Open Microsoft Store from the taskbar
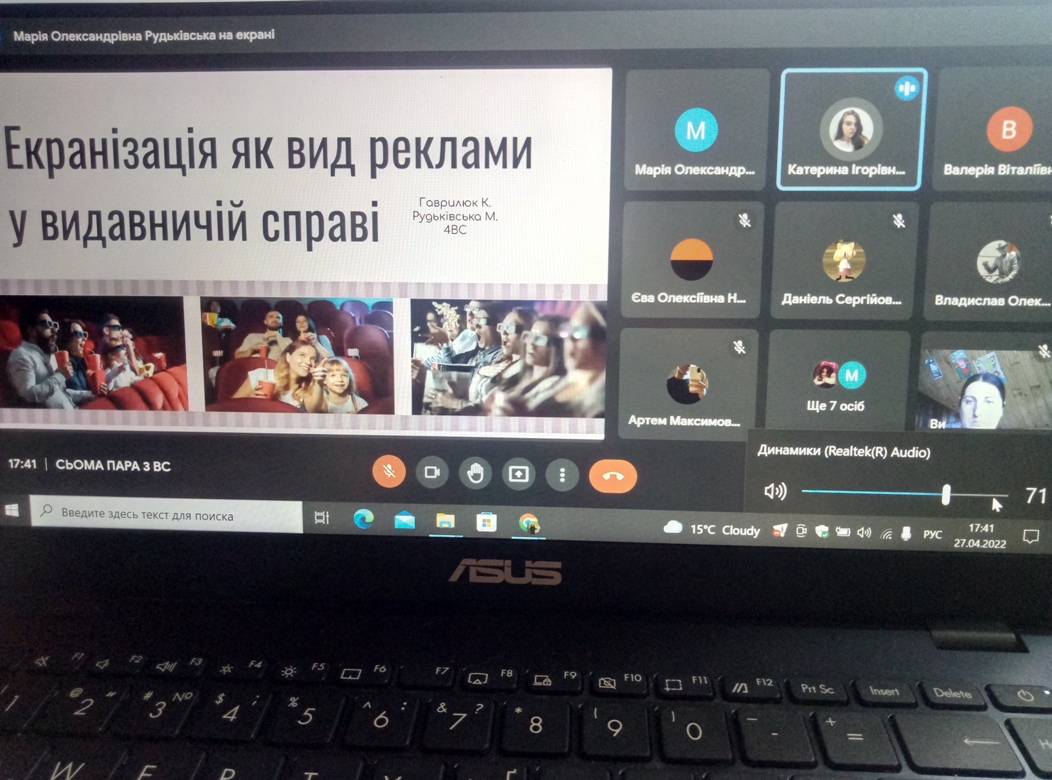Image resolution: width=1052 pixels, height=780 pixels. coord(486,522)
